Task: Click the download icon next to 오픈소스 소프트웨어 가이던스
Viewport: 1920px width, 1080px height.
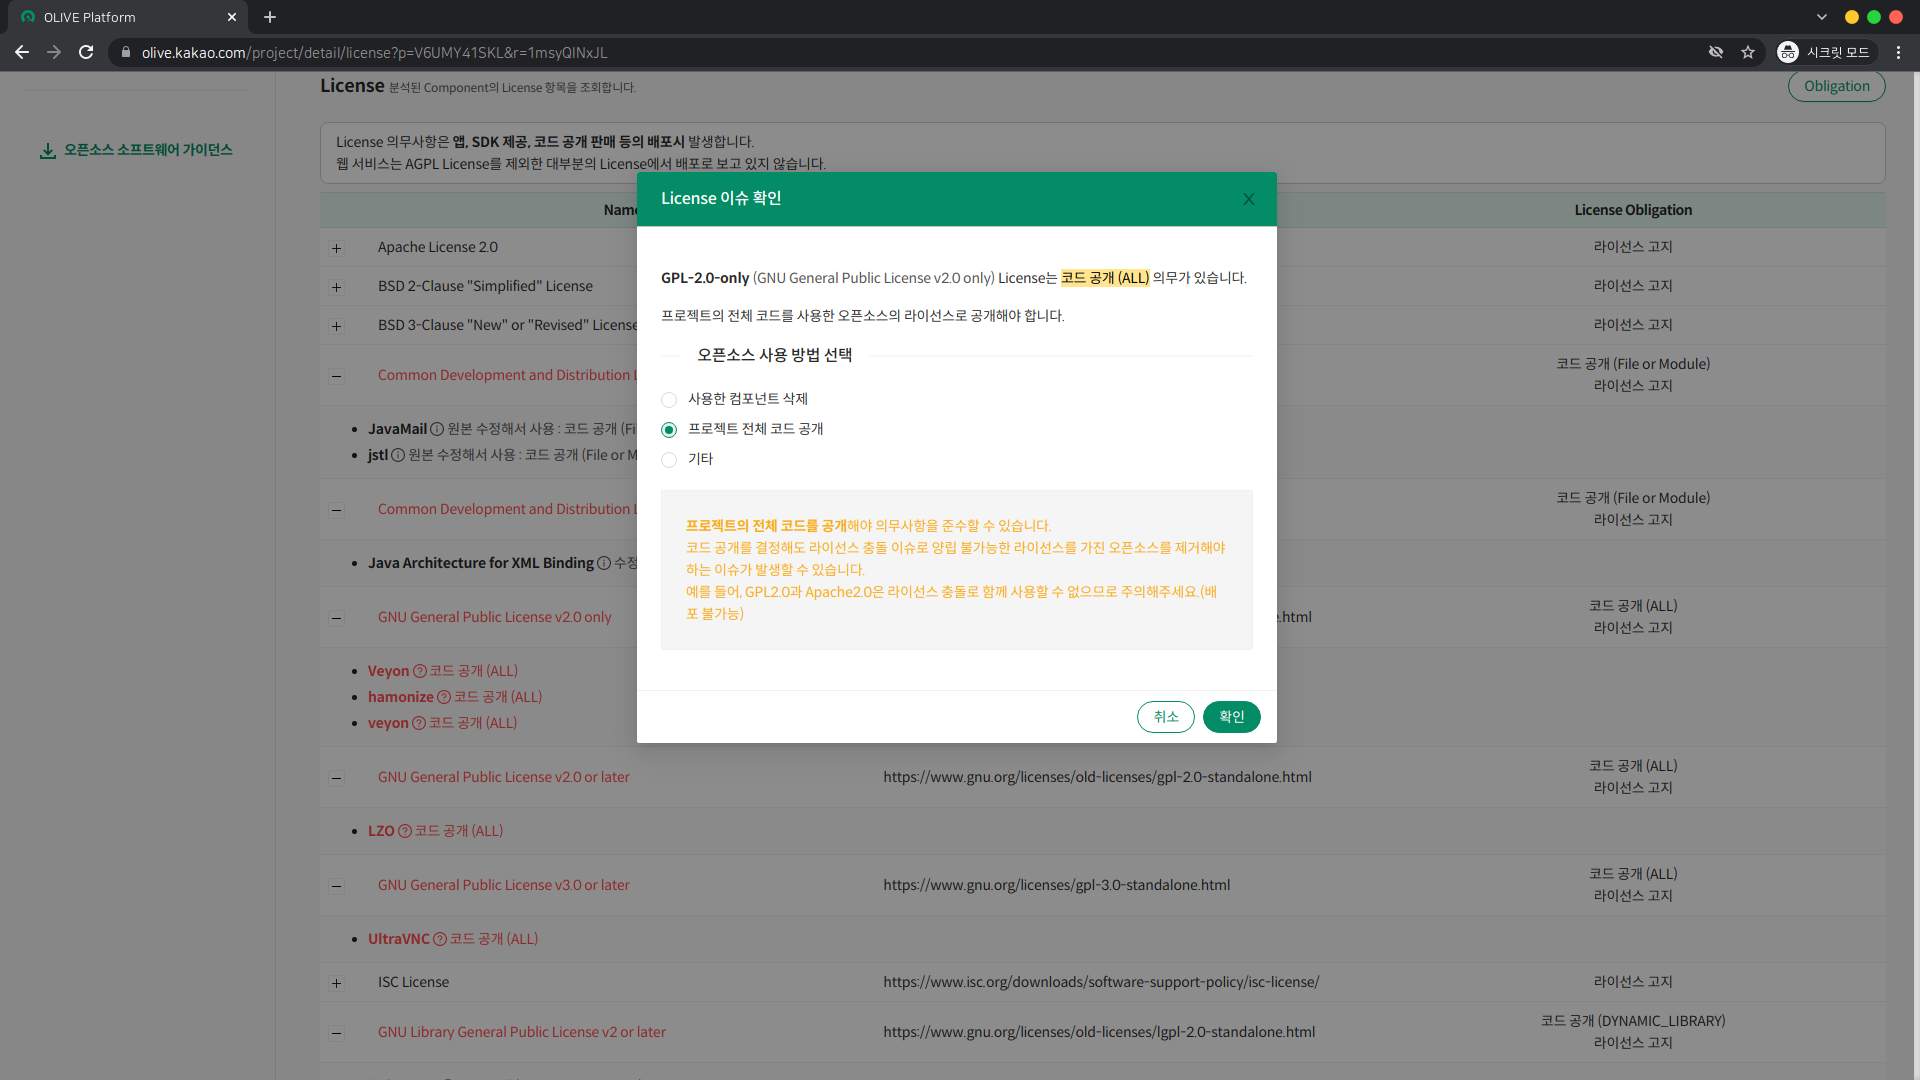Action: [x=47, y=150]
